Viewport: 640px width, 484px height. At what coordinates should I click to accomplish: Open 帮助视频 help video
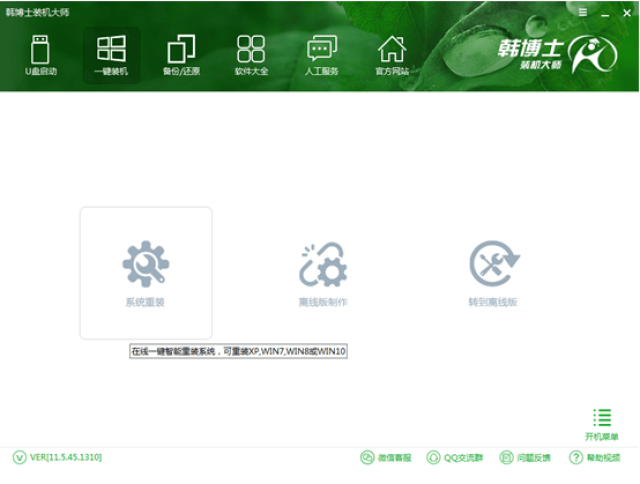click(x=595, y=457)
